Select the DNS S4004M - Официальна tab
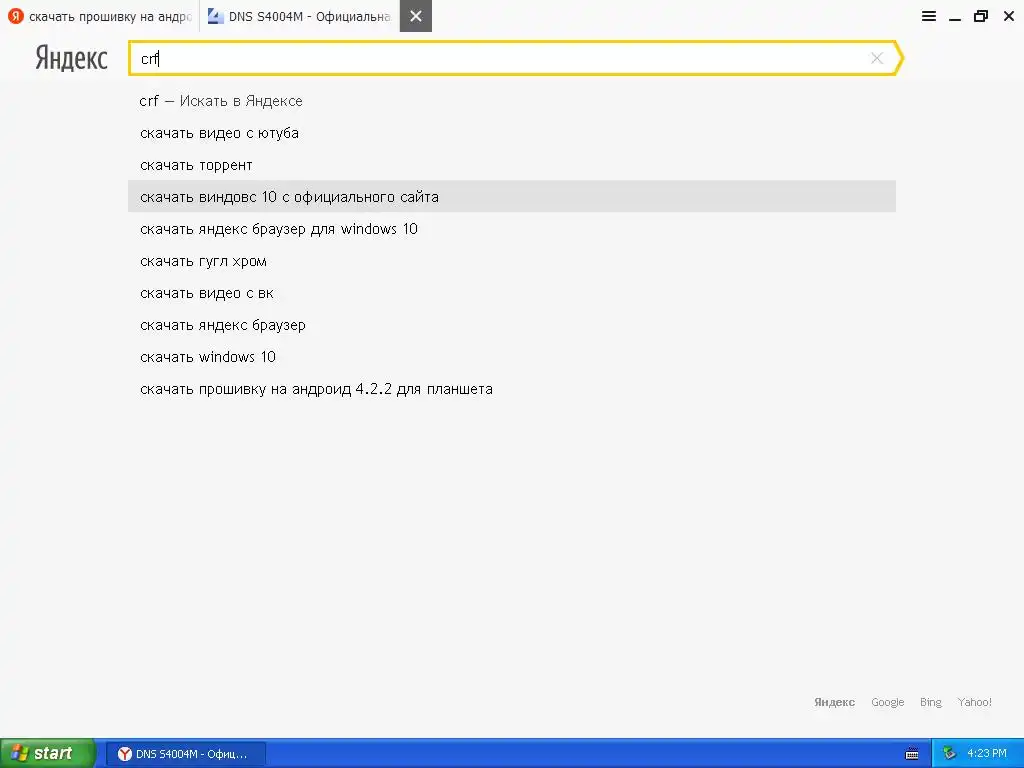 pos(300,16)
